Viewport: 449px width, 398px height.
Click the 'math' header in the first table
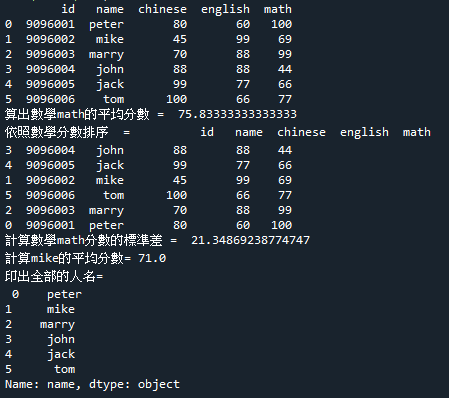click(x=278, y=9)
